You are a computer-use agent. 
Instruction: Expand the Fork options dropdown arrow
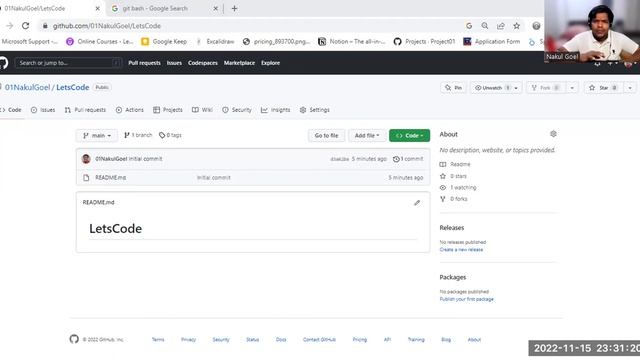point(572,88)
